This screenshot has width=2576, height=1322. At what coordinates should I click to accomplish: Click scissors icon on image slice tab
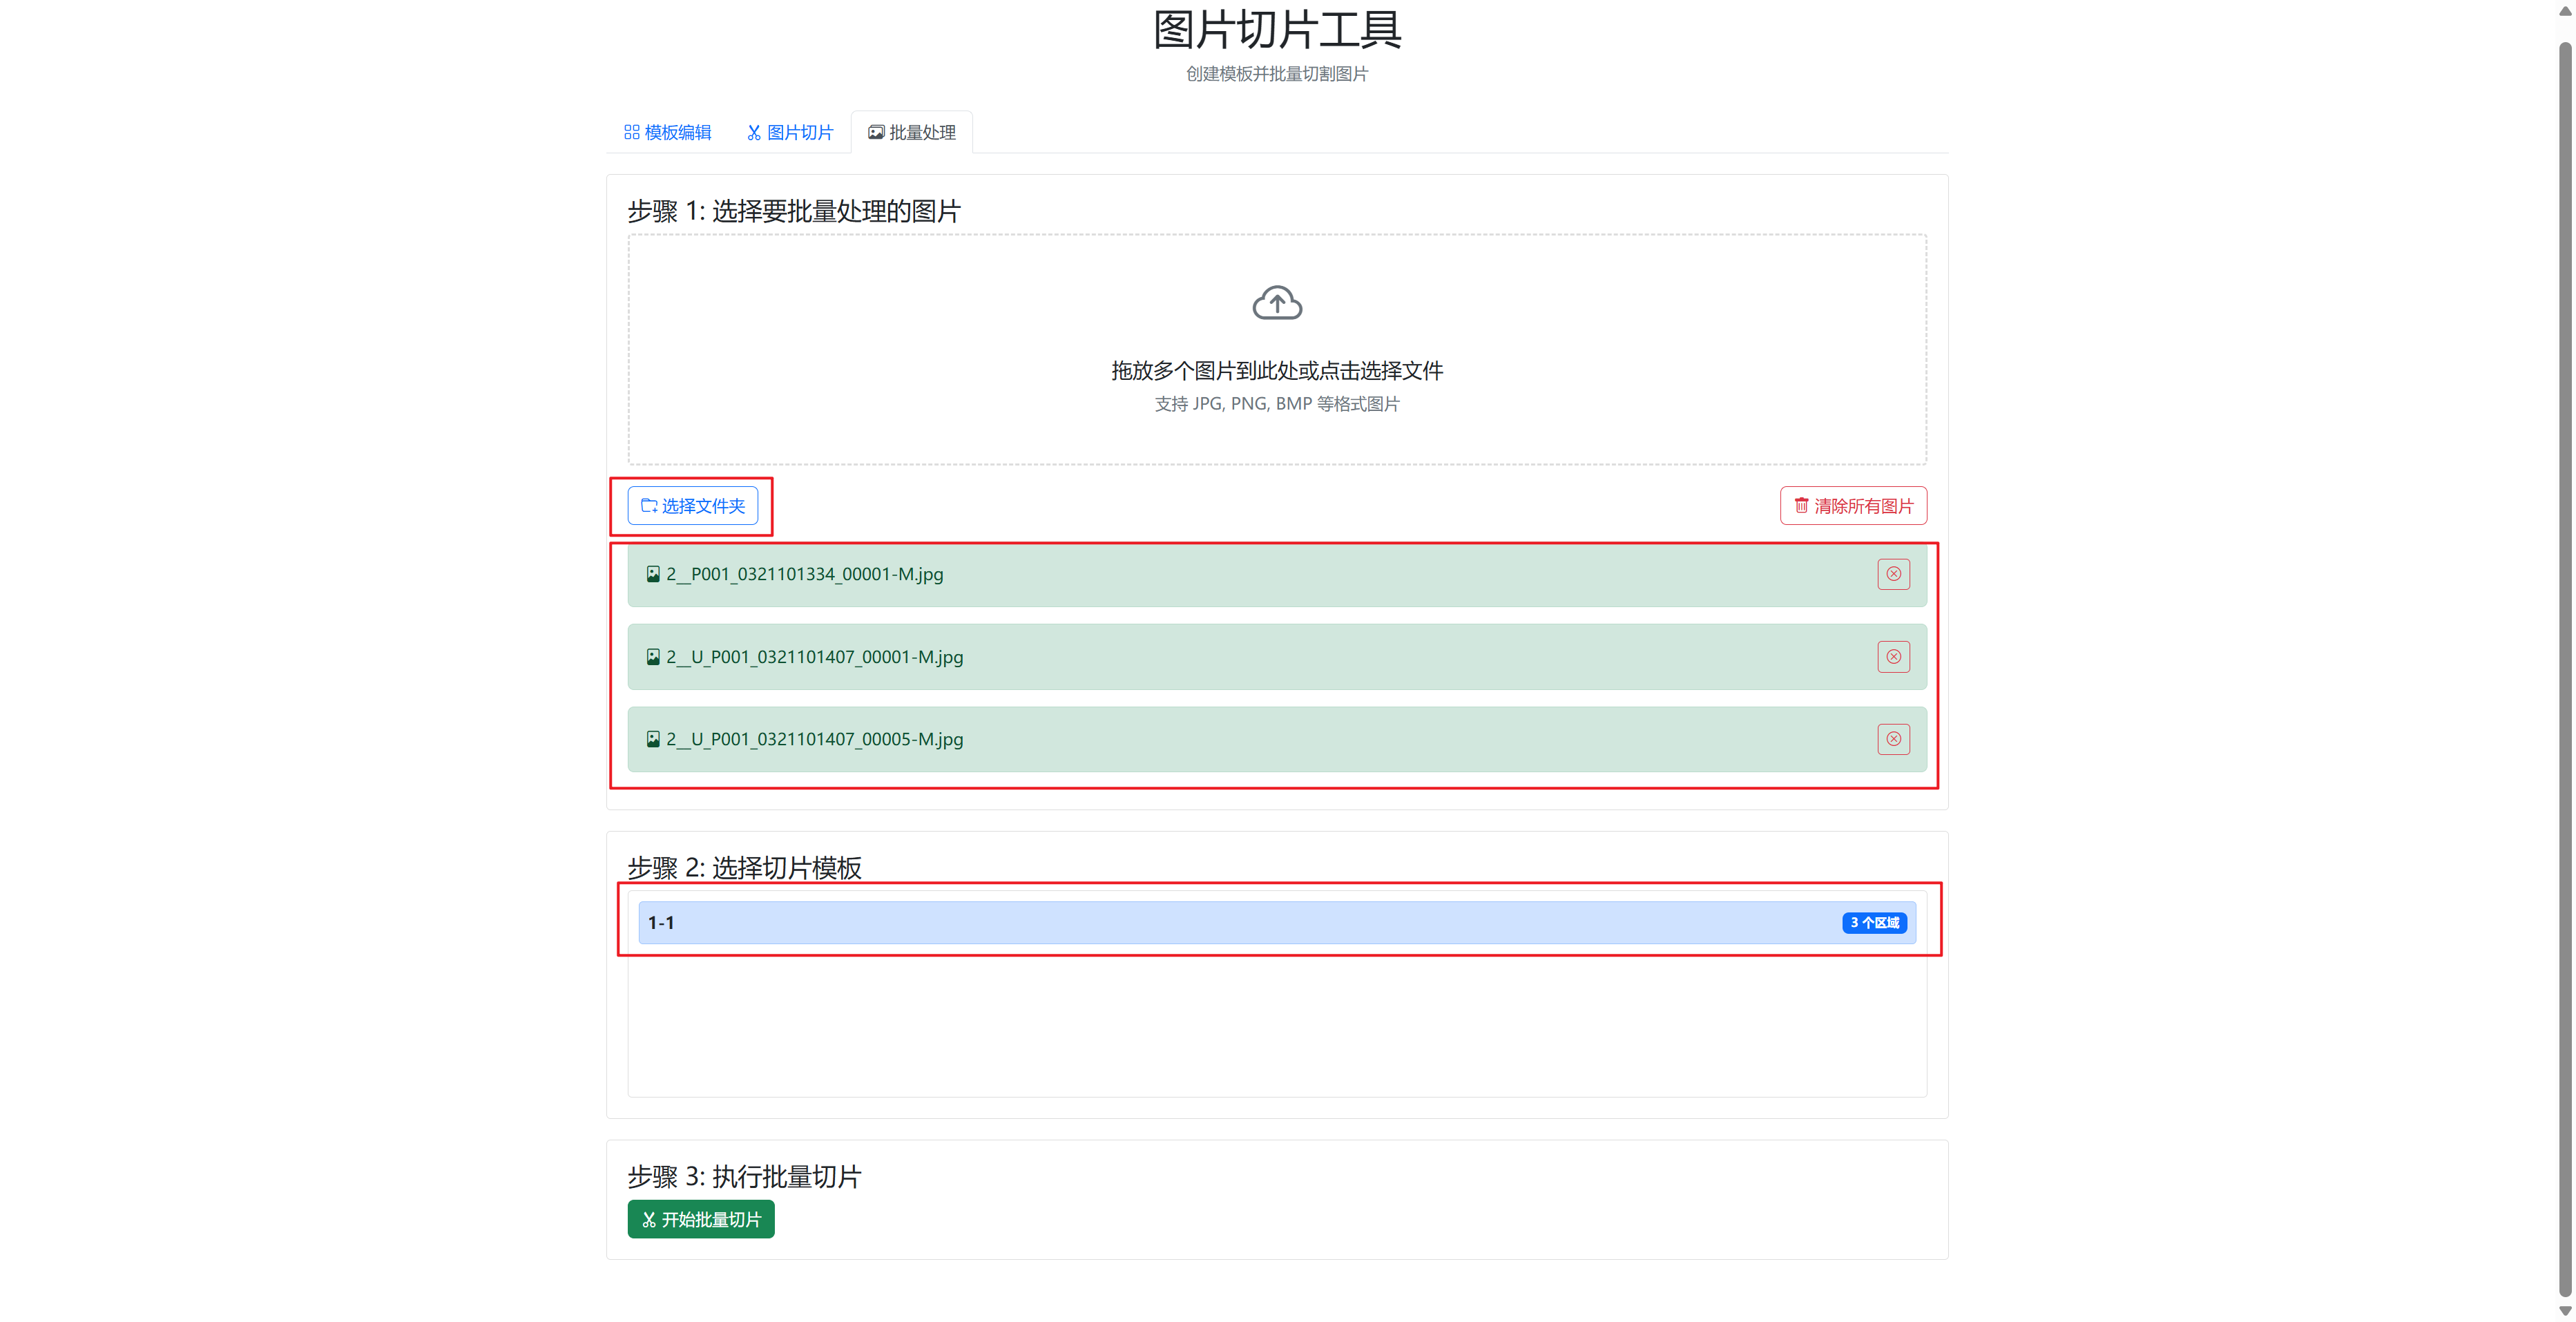click(754, 132)
